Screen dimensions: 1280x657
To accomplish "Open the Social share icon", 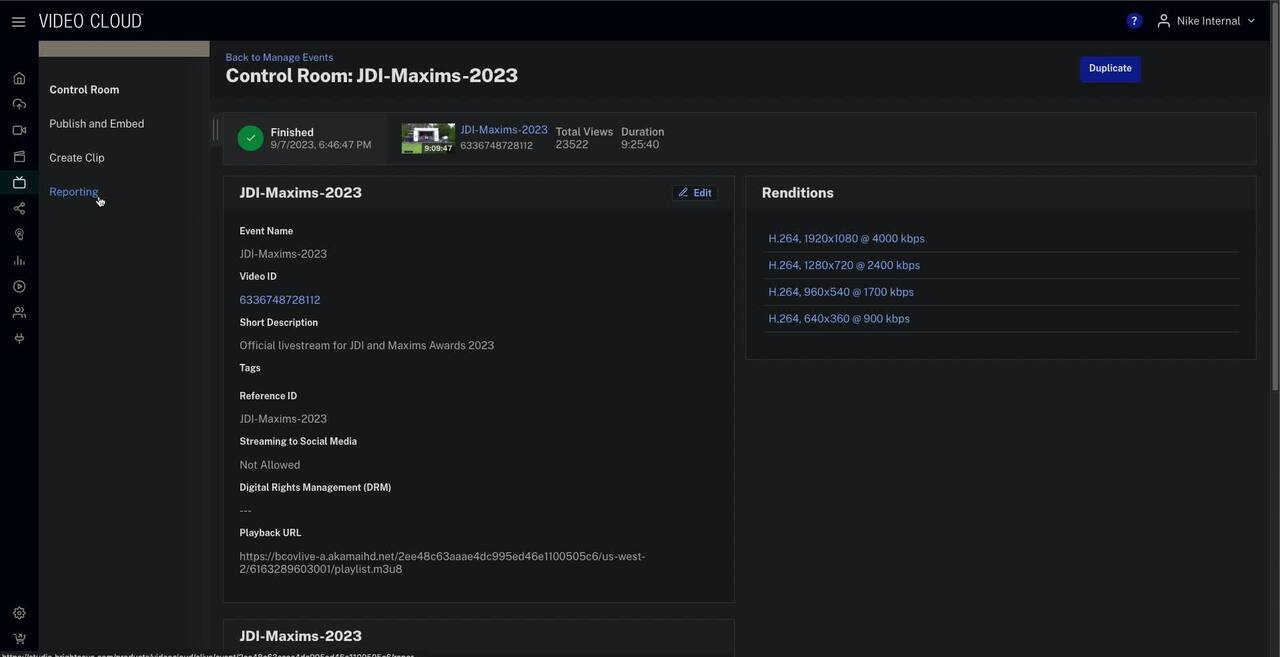I will coord(19,208).
